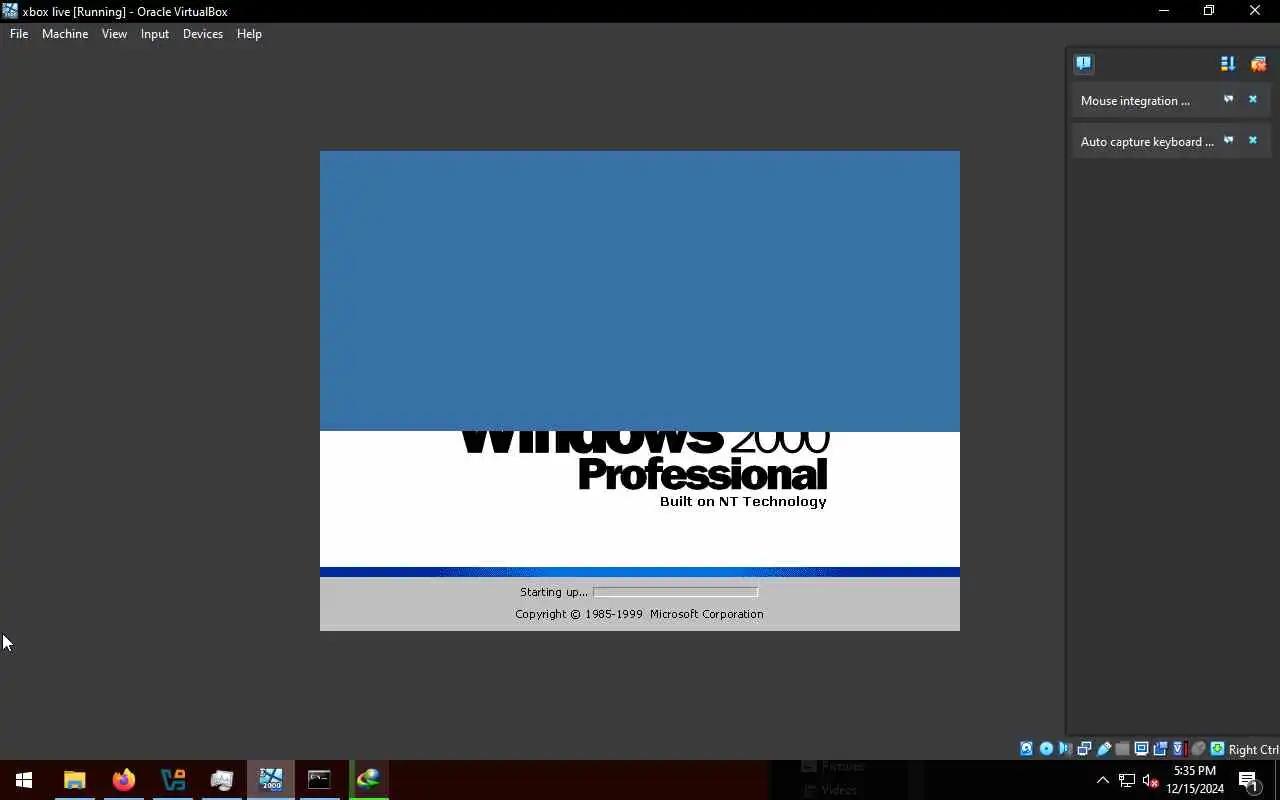Screen dimensions: 1280x800
Task: Click the shared folders status icon
Action: [x=1122, y=749]
